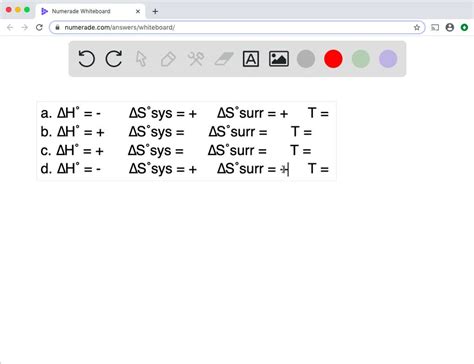Select the text box tool
This screenshot has height=364, width=474.
point(251,59)
